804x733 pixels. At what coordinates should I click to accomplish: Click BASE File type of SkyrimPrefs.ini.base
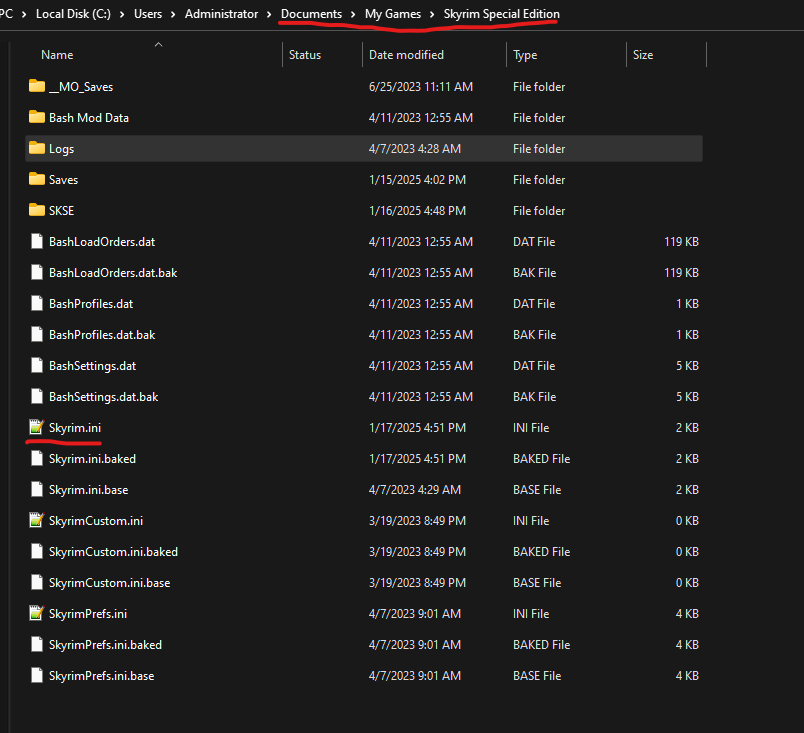click(537, 676)
